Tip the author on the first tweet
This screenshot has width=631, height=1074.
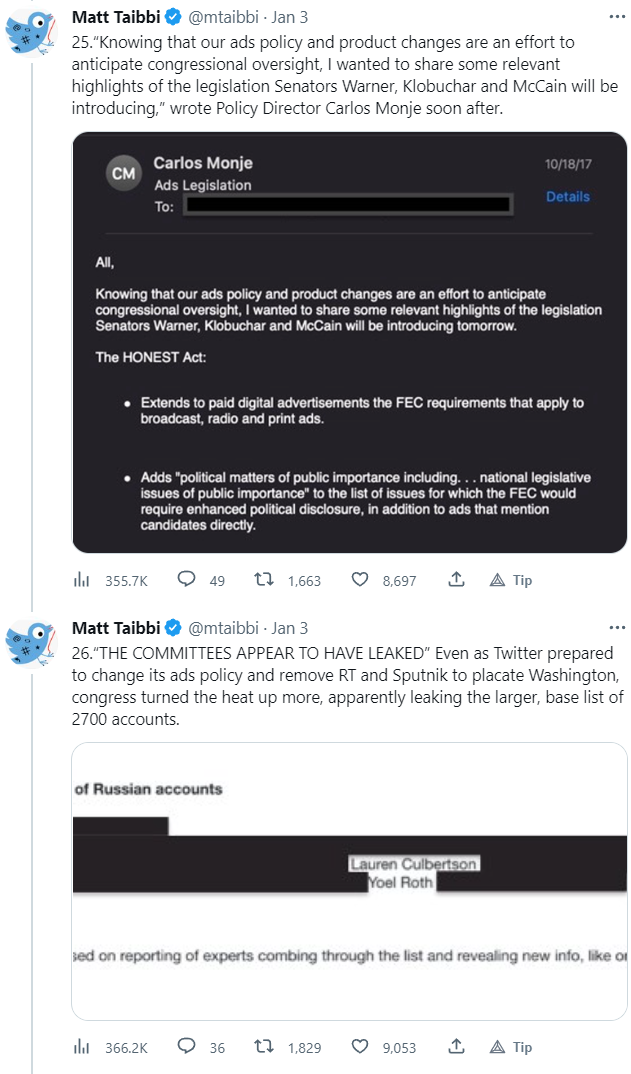click(x=511, y=580)
